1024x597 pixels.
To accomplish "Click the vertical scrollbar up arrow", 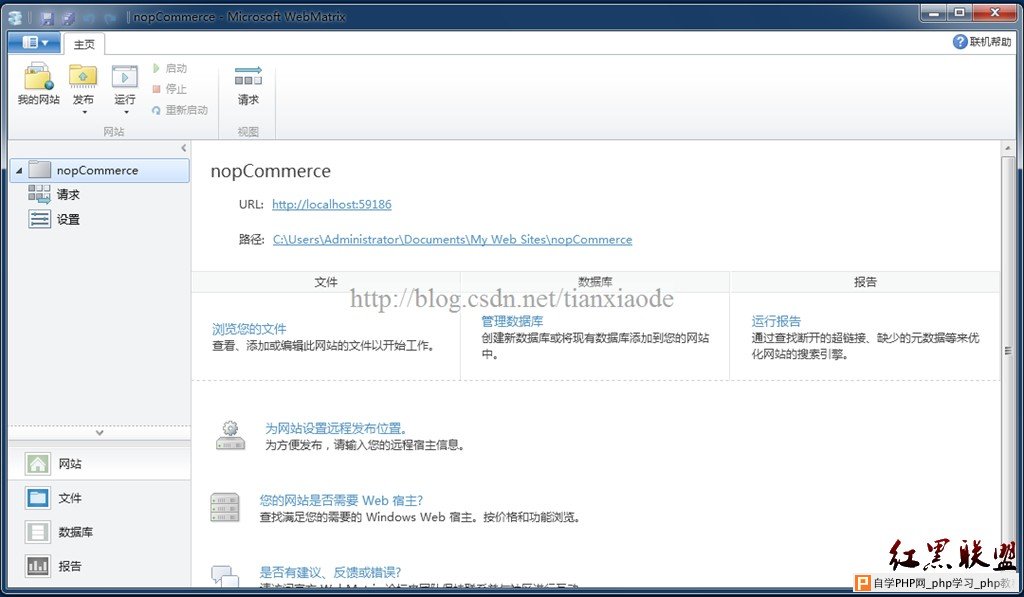I will point(1008,149).
